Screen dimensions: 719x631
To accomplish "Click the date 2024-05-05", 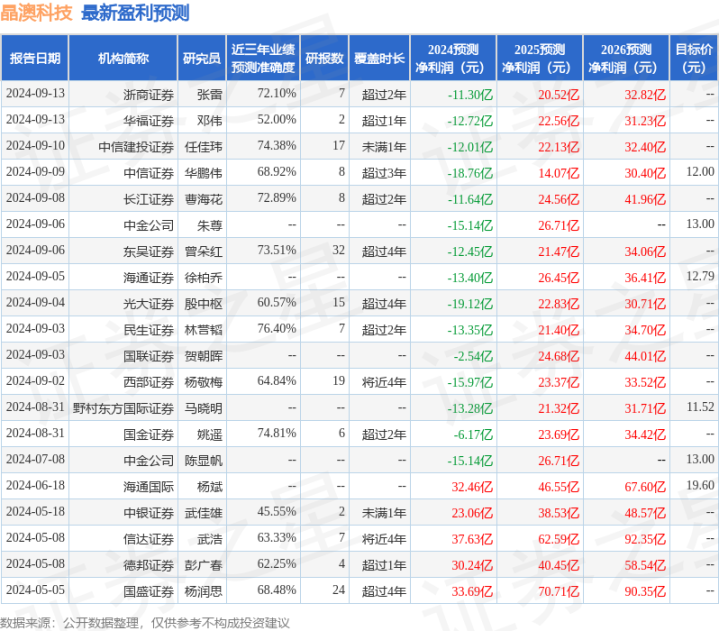I will 35,590.
